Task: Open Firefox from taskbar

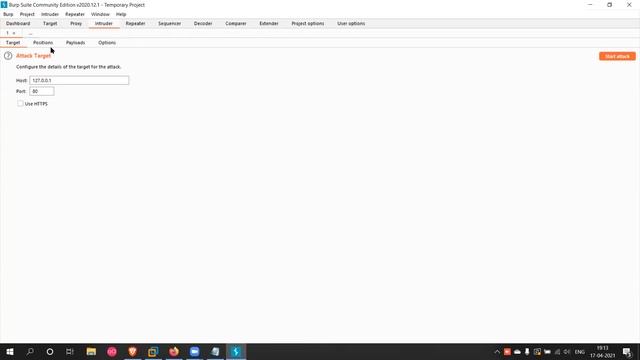Action: point(174,351)
